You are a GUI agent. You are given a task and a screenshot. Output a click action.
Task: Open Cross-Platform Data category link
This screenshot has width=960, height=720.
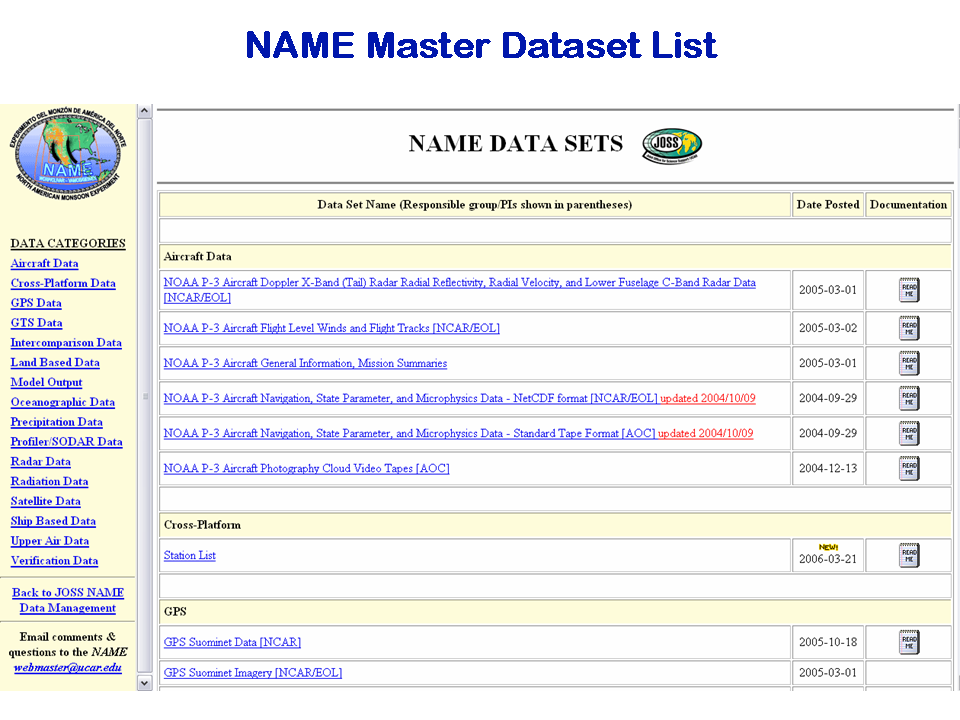[63, 283]
